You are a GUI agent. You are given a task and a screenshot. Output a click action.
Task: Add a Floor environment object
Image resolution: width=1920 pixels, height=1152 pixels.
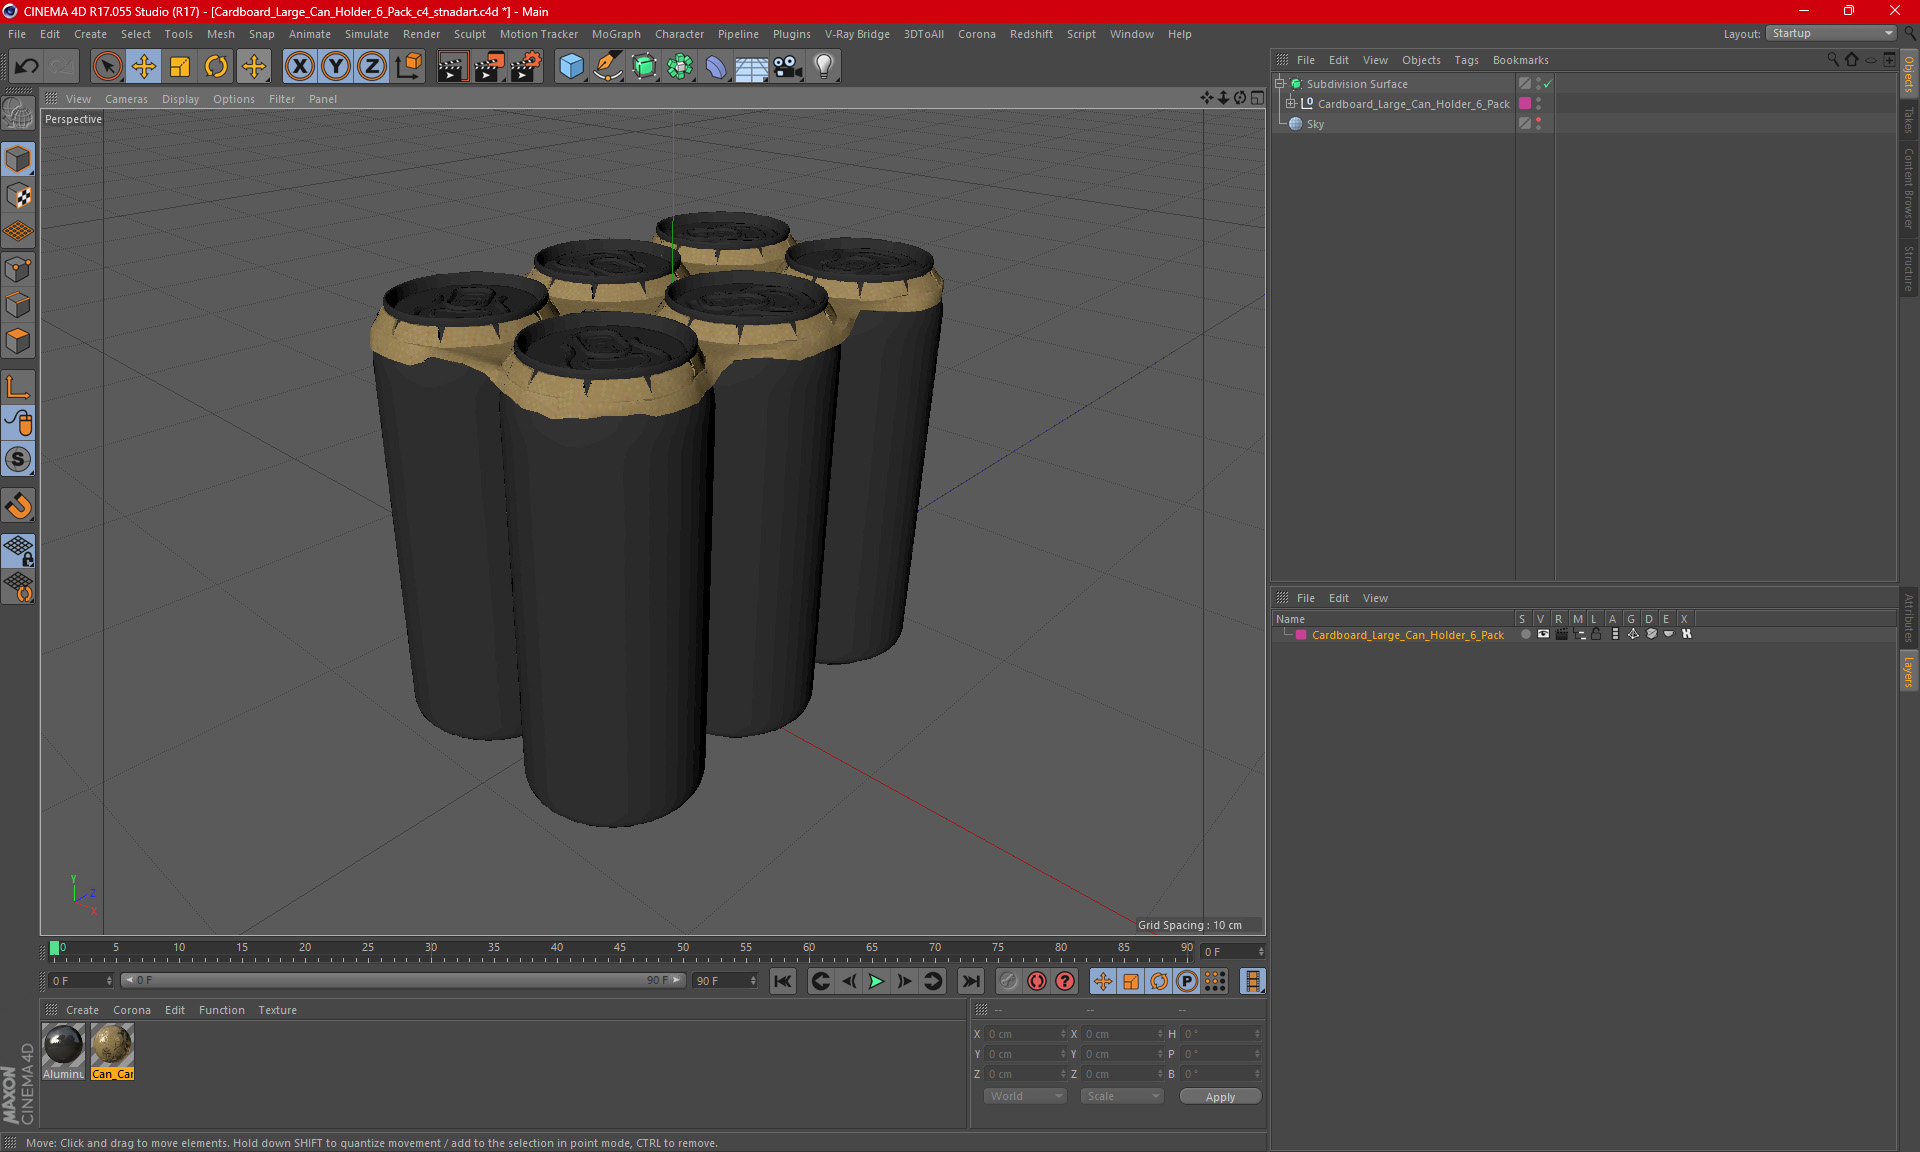point(752,67)
